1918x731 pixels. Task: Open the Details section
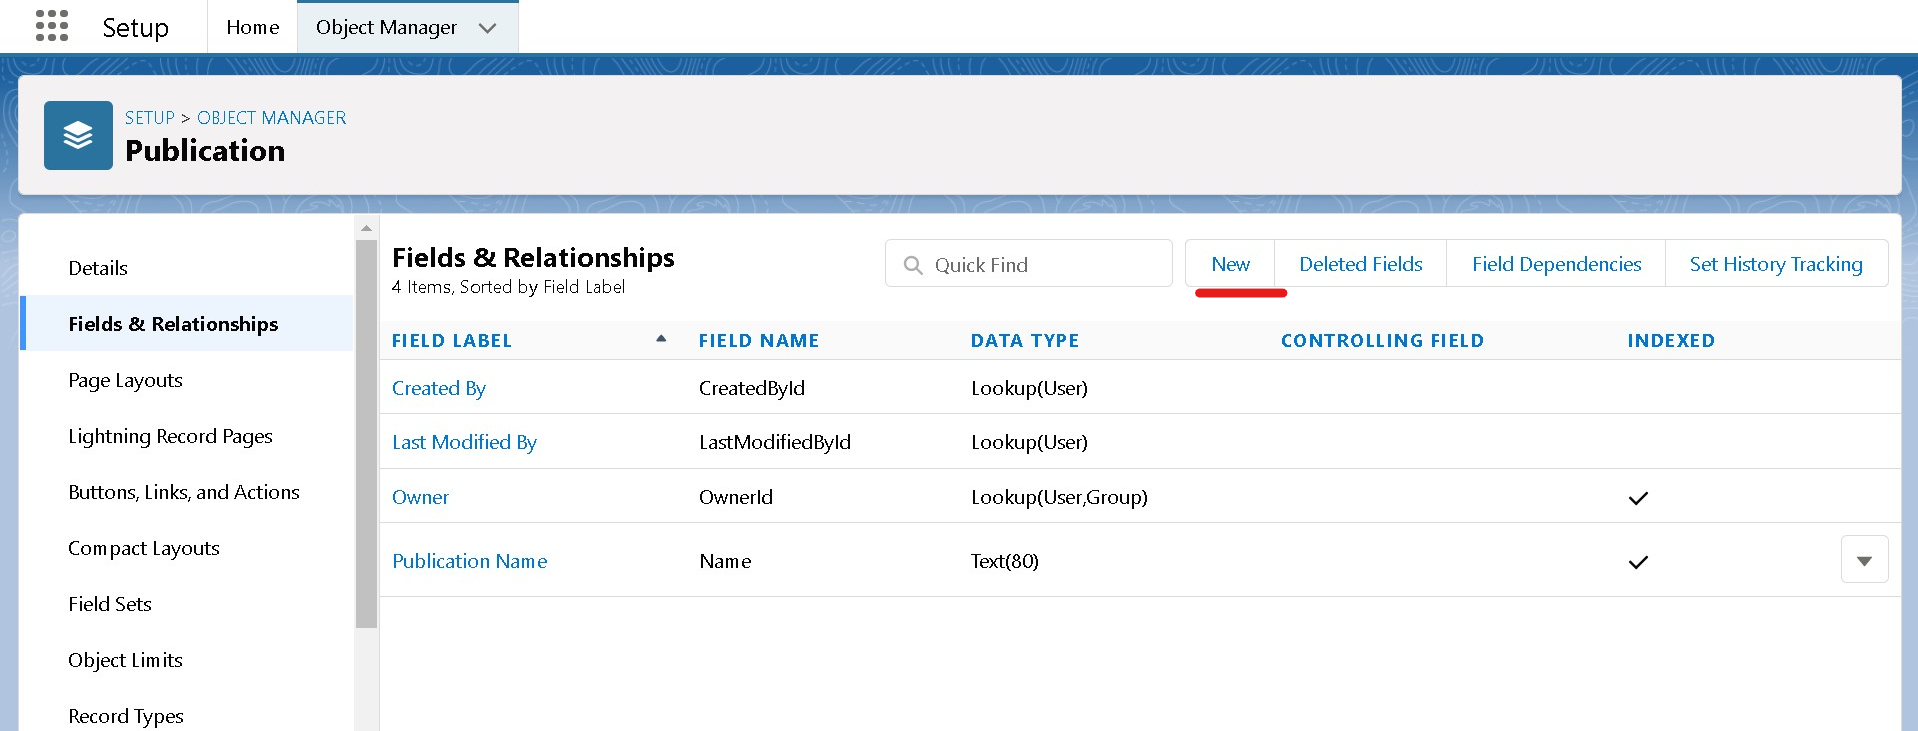point(98,268)
